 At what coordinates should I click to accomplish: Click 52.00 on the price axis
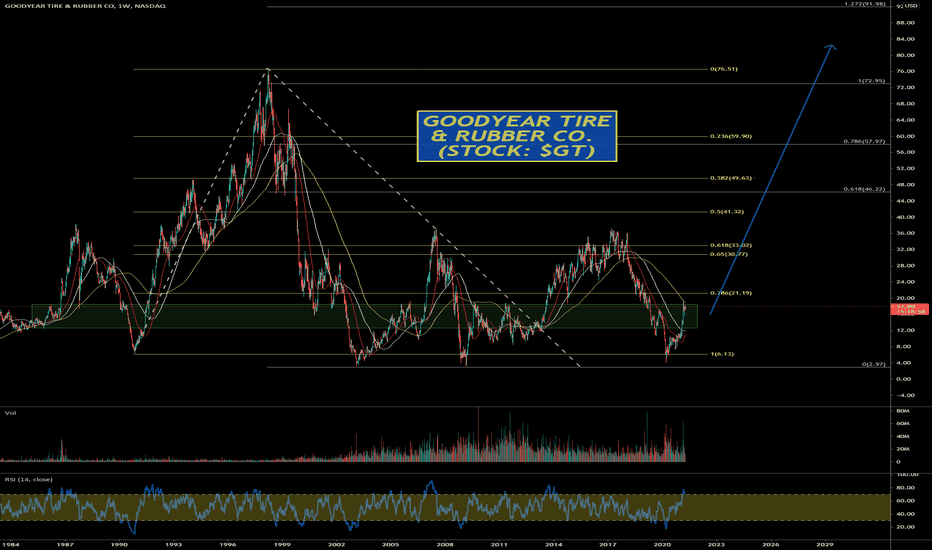click(905, 168)
